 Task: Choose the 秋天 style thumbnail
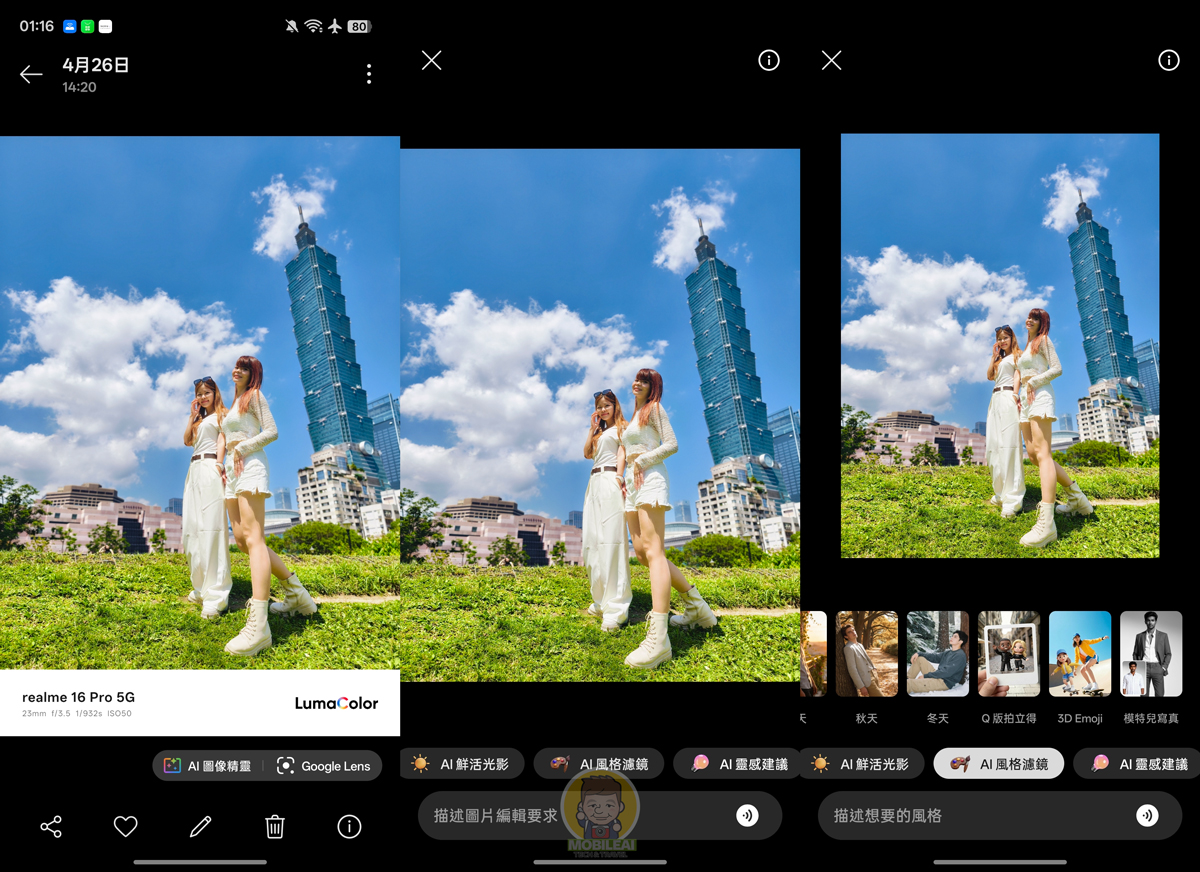(x=867, y=654)
